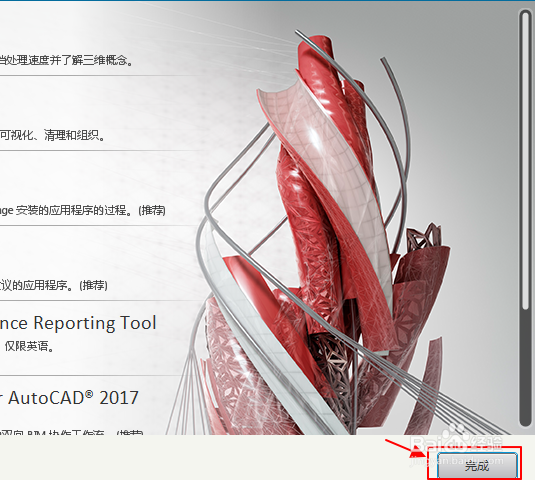
Task: Click the 仅限英语 description text
Action: (x=29, y=347)
